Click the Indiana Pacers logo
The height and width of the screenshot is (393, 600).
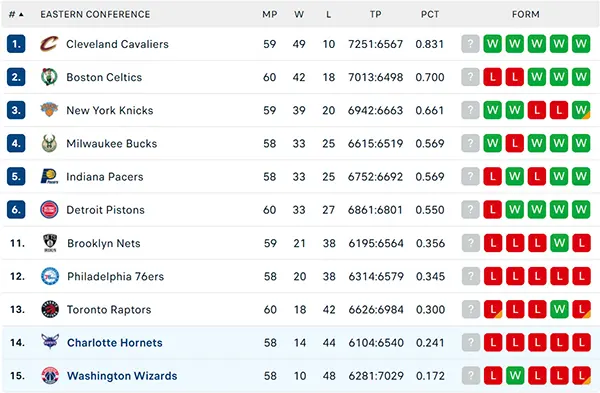point(49,176)
